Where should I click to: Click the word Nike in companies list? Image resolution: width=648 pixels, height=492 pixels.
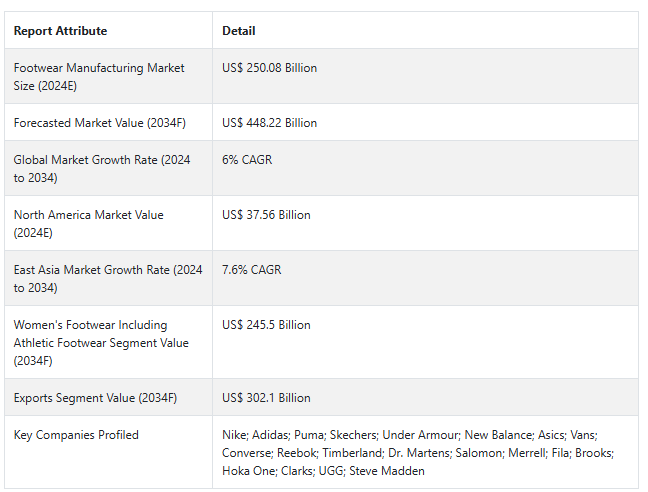[234, 435]
